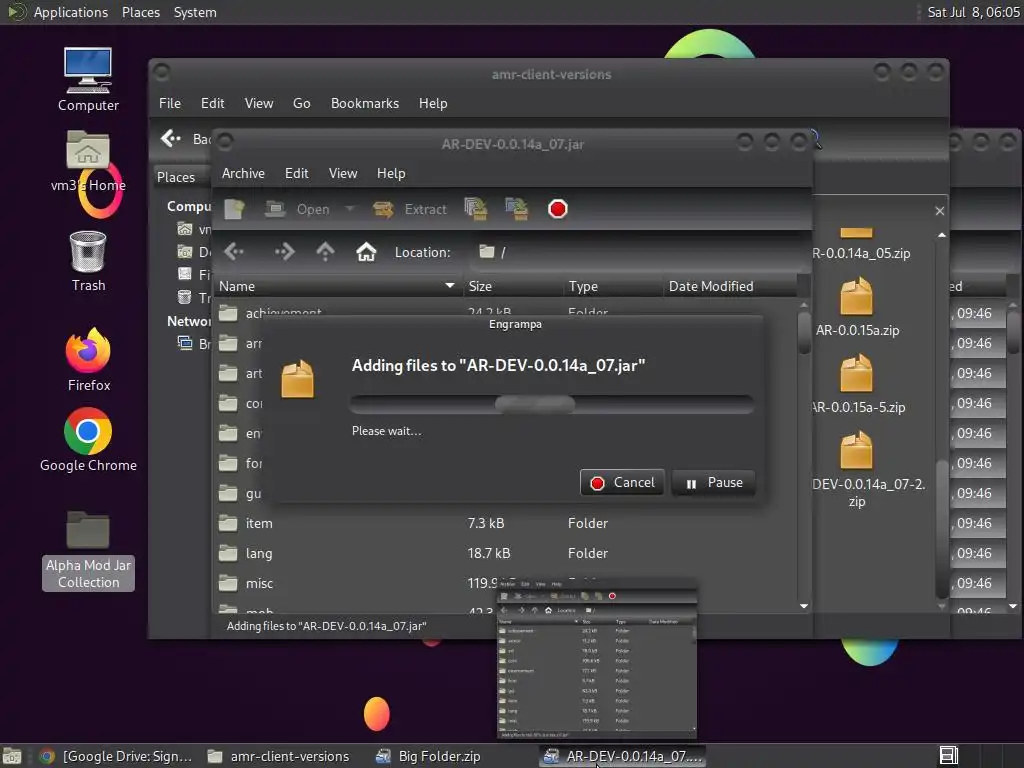Image resolution: width=1024 pixels, height=768 pixels.
Task: Open the Edit menu in Engrampa
Action: point(296,173)
